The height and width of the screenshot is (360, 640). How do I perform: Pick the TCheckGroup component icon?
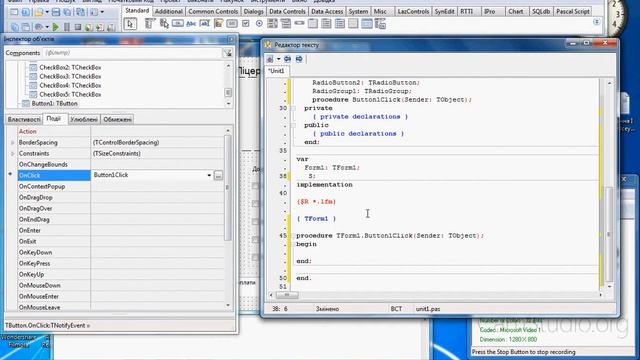(340, 24)
